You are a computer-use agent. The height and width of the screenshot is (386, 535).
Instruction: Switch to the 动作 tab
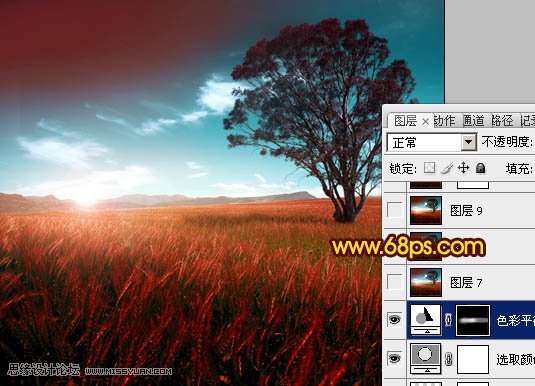445,121
